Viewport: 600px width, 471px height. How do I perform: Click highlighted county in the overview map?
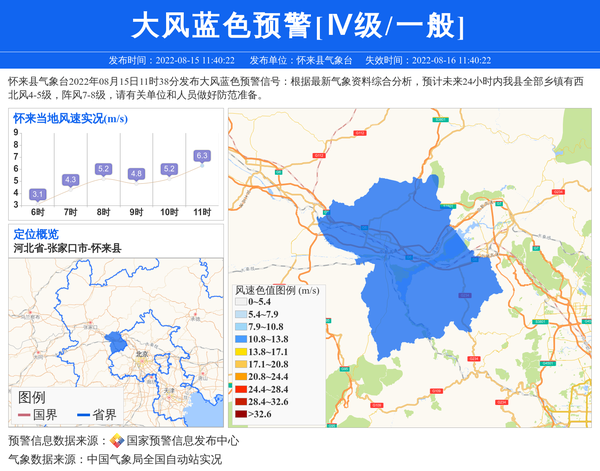click(115, 342)
